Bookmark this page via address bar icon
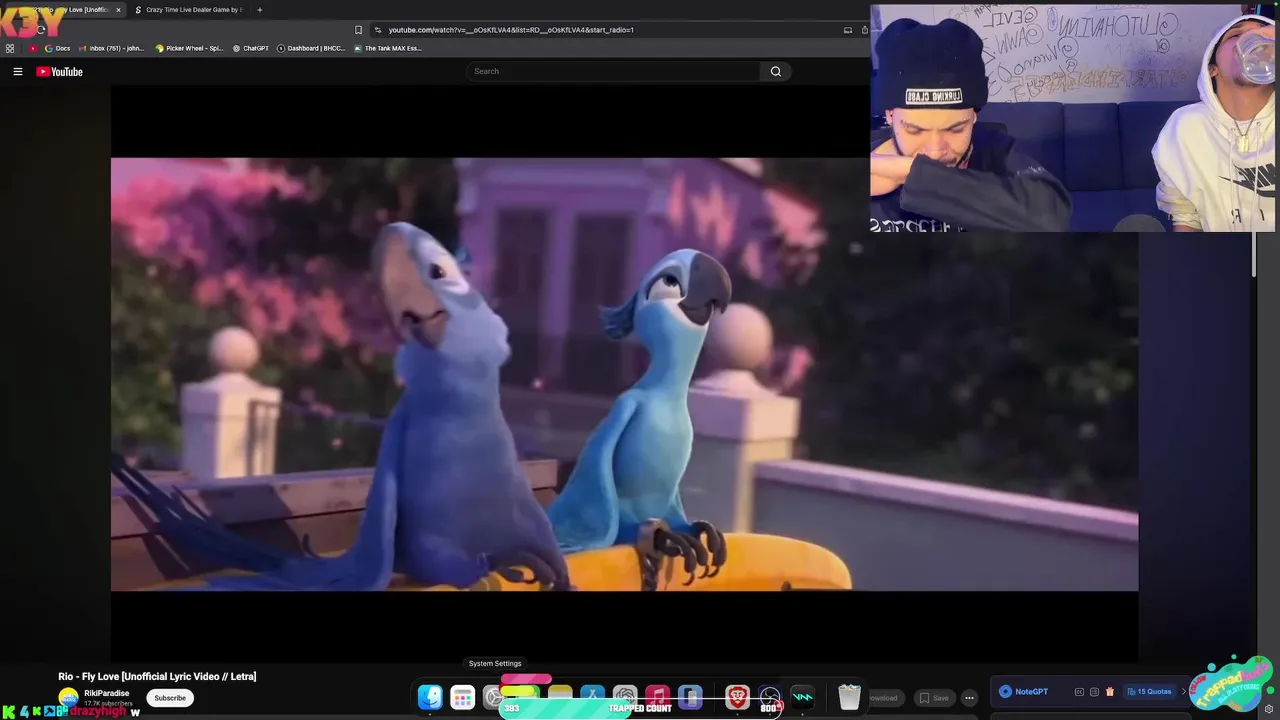The width and height of the screenshot is (1280, 720). click(x=358, y=30)
